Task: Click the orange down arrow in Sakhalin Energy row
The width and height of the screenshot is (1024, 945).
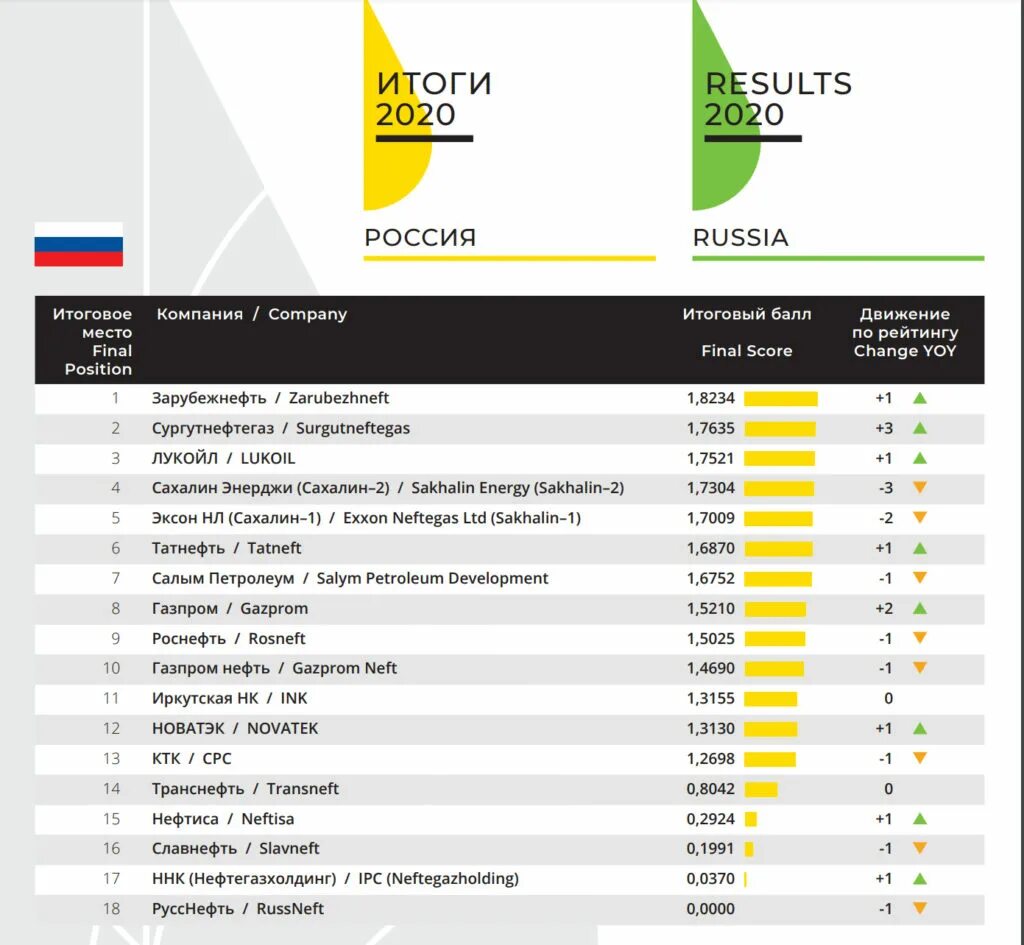Action: (x=920, y=487)
